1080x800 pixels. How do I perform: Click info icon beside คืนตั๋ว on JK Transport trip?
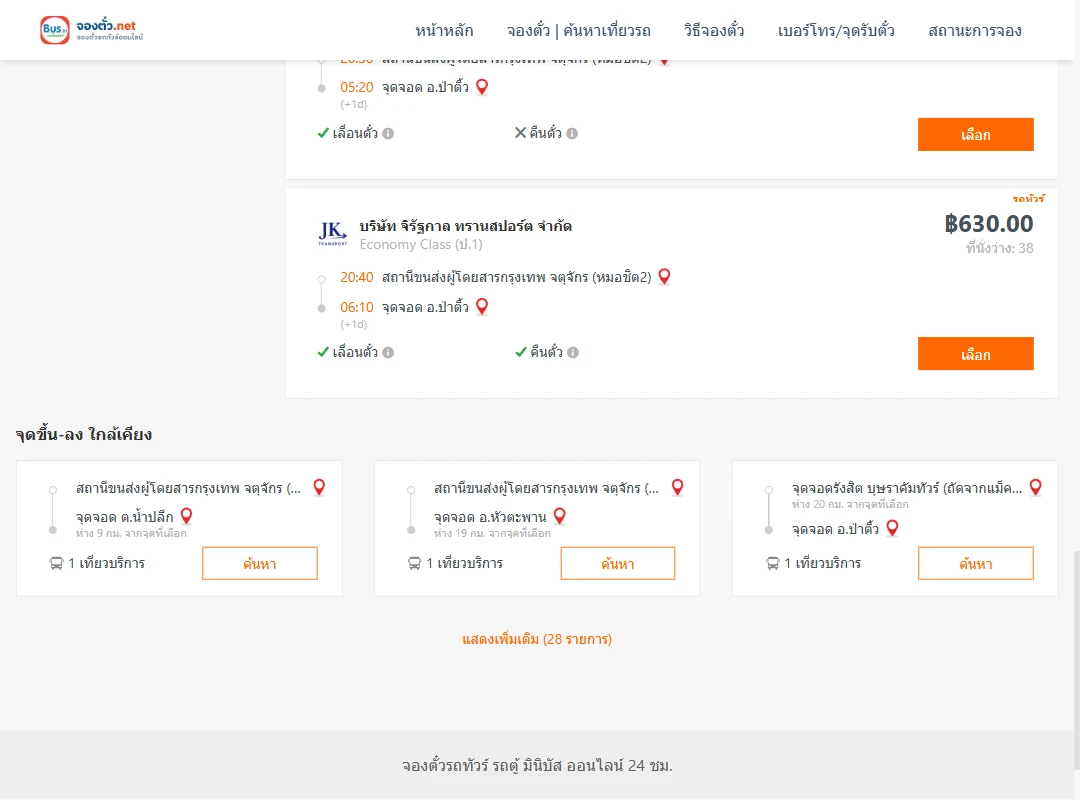[573, 353]
